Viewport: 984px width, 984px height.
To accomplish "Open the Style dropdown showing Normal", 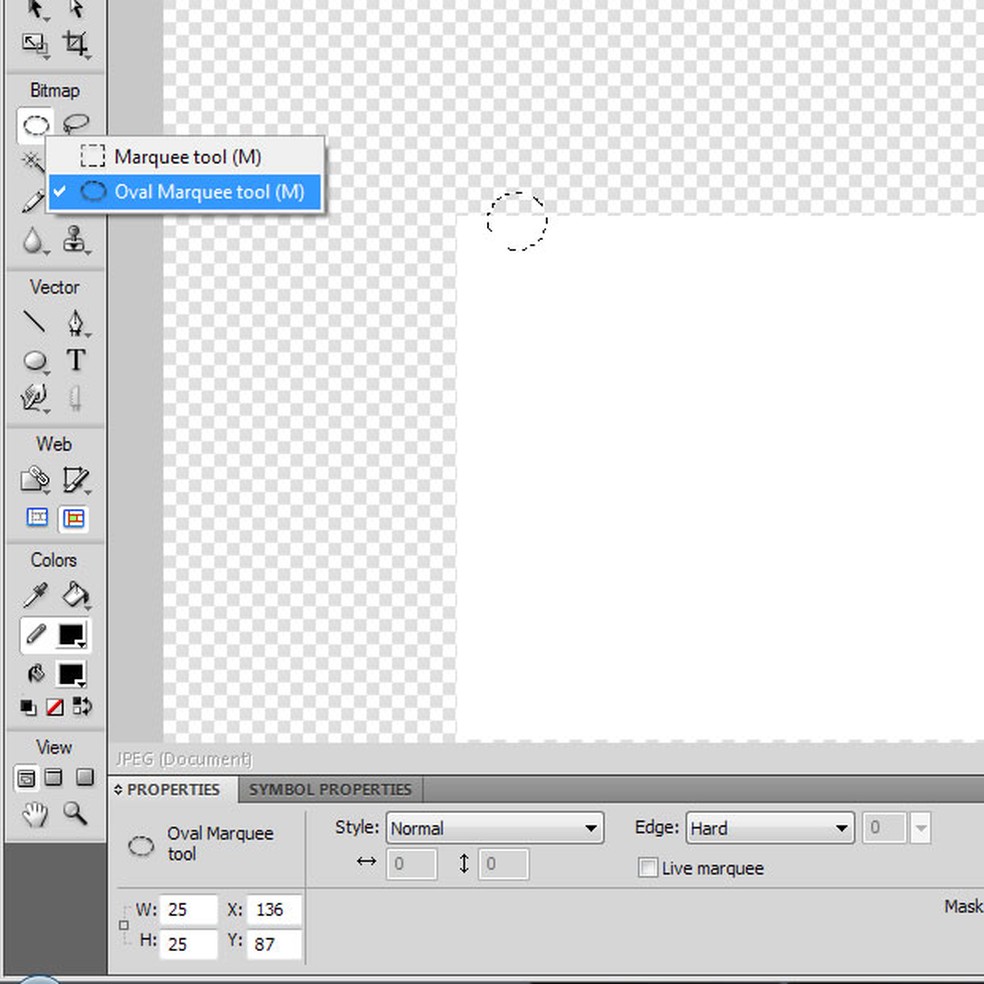I will click(494, 828).
